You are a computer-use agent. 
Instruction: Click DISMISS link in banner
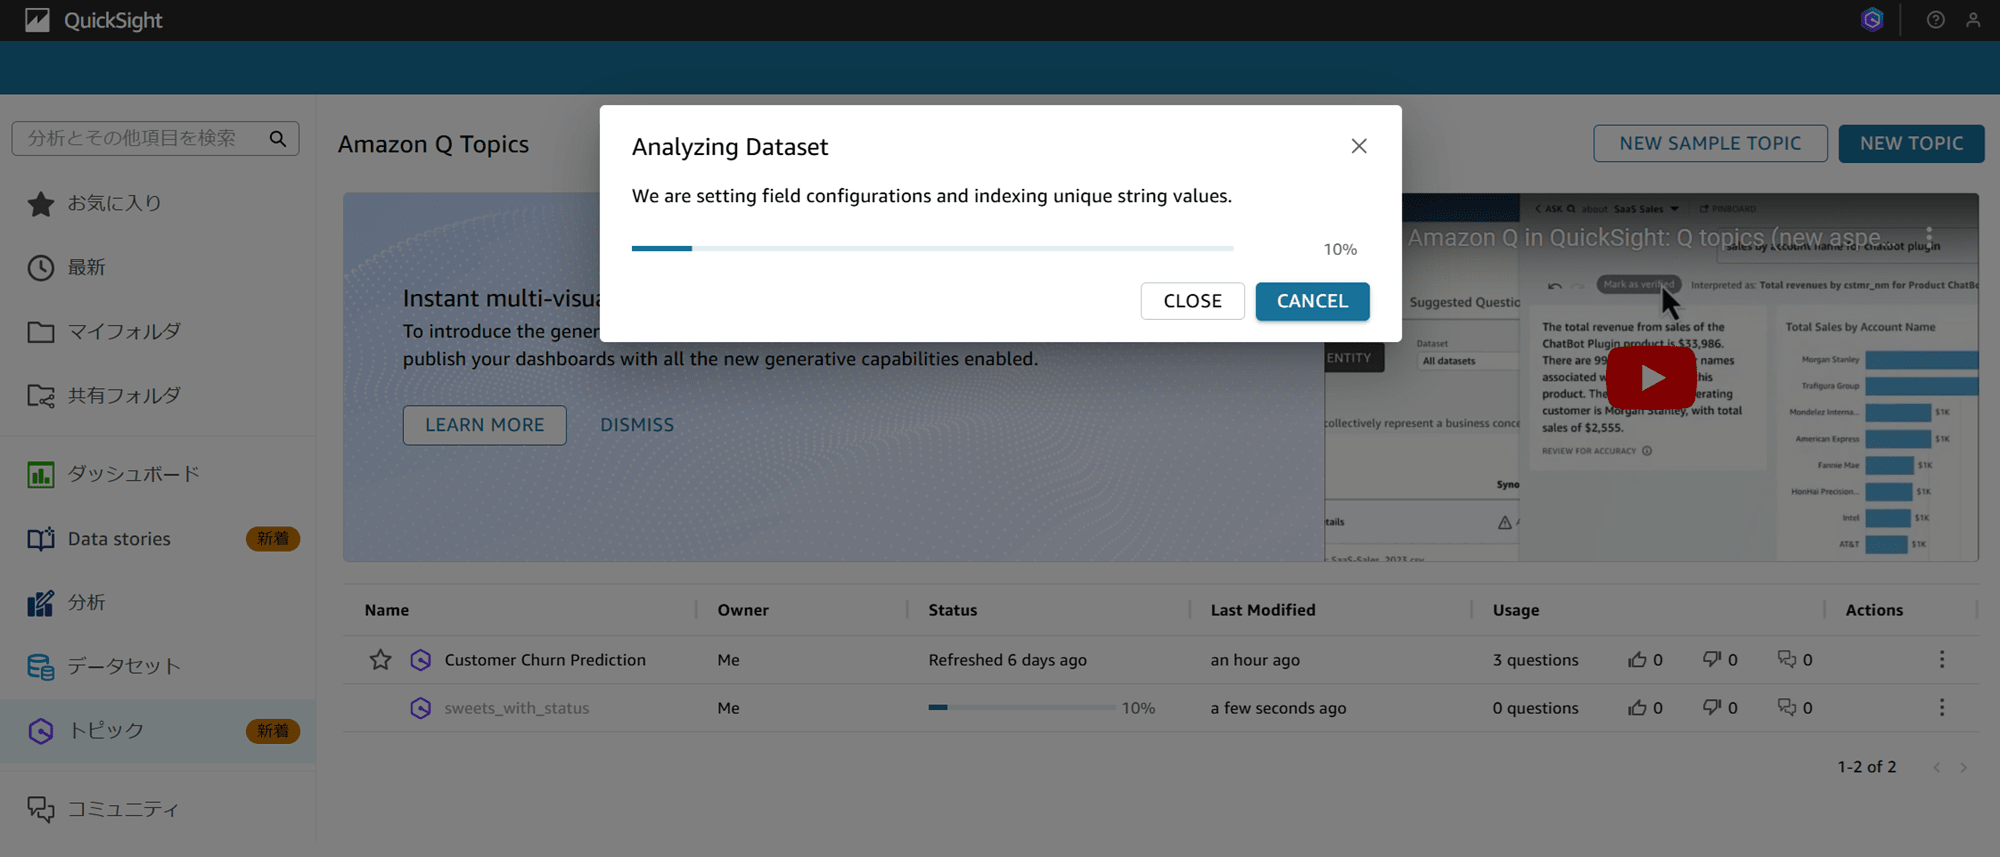(637, 425)
